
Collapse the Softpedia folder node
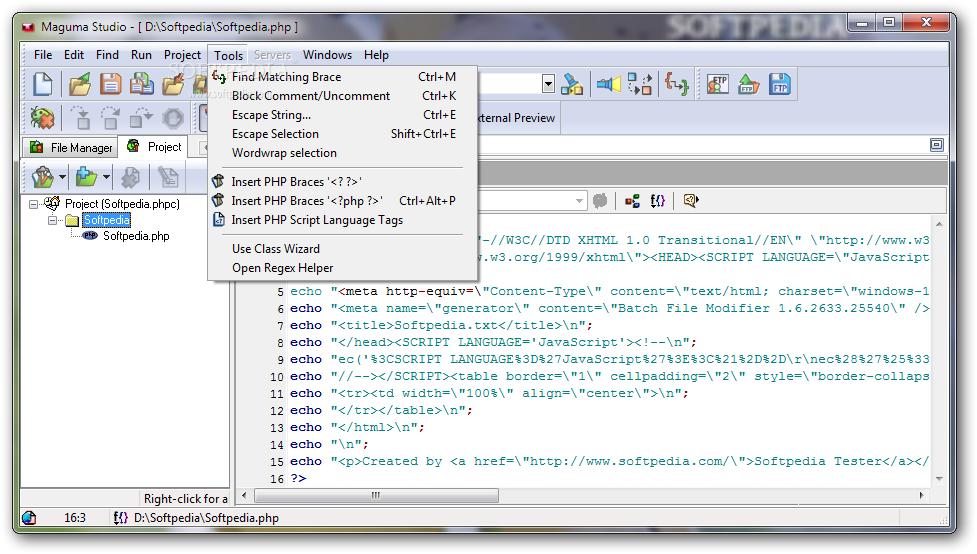(53, 220)
